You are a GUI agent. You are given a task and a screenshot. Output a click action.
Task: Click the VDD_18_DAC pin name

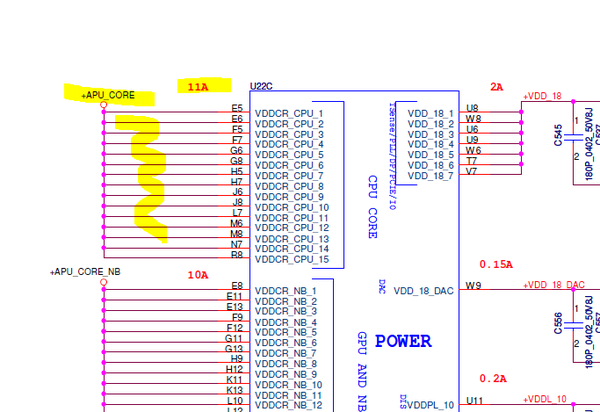point(423,291)
